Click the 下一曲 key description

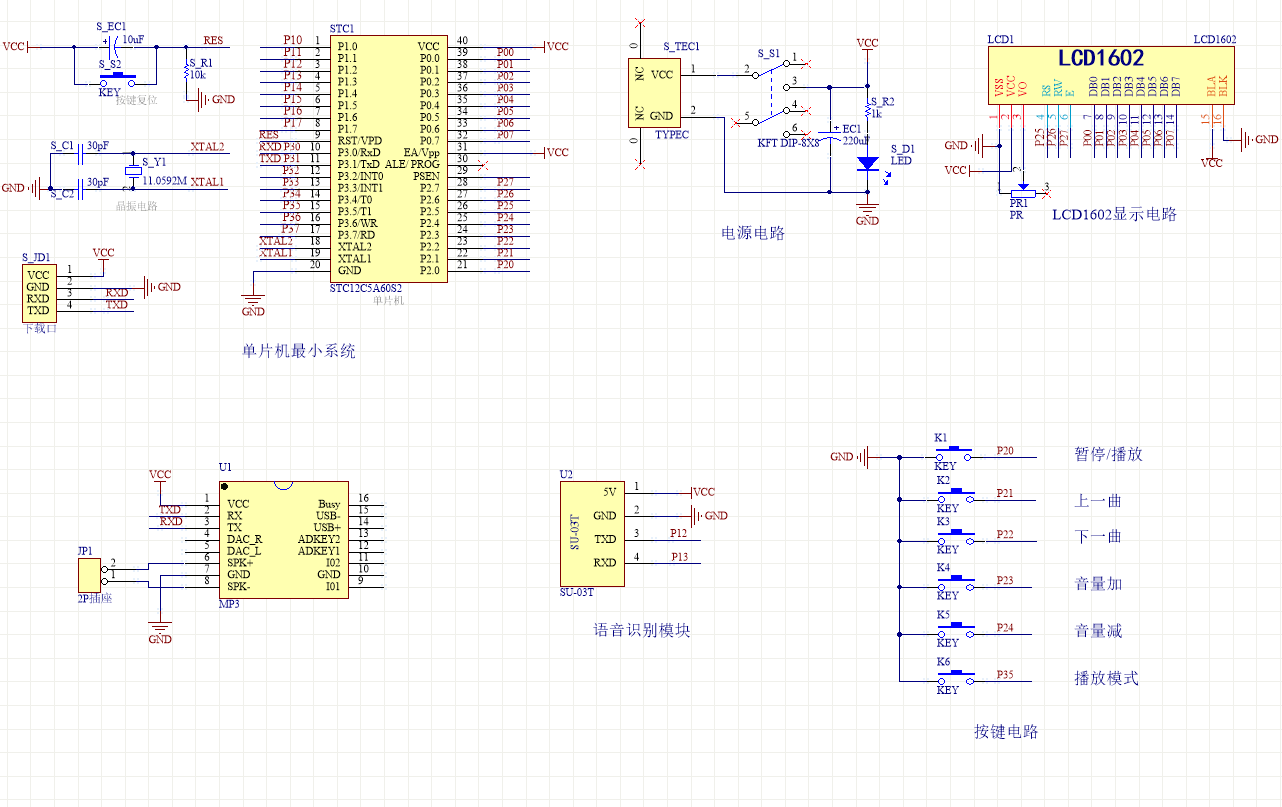tap(1098, 536)
